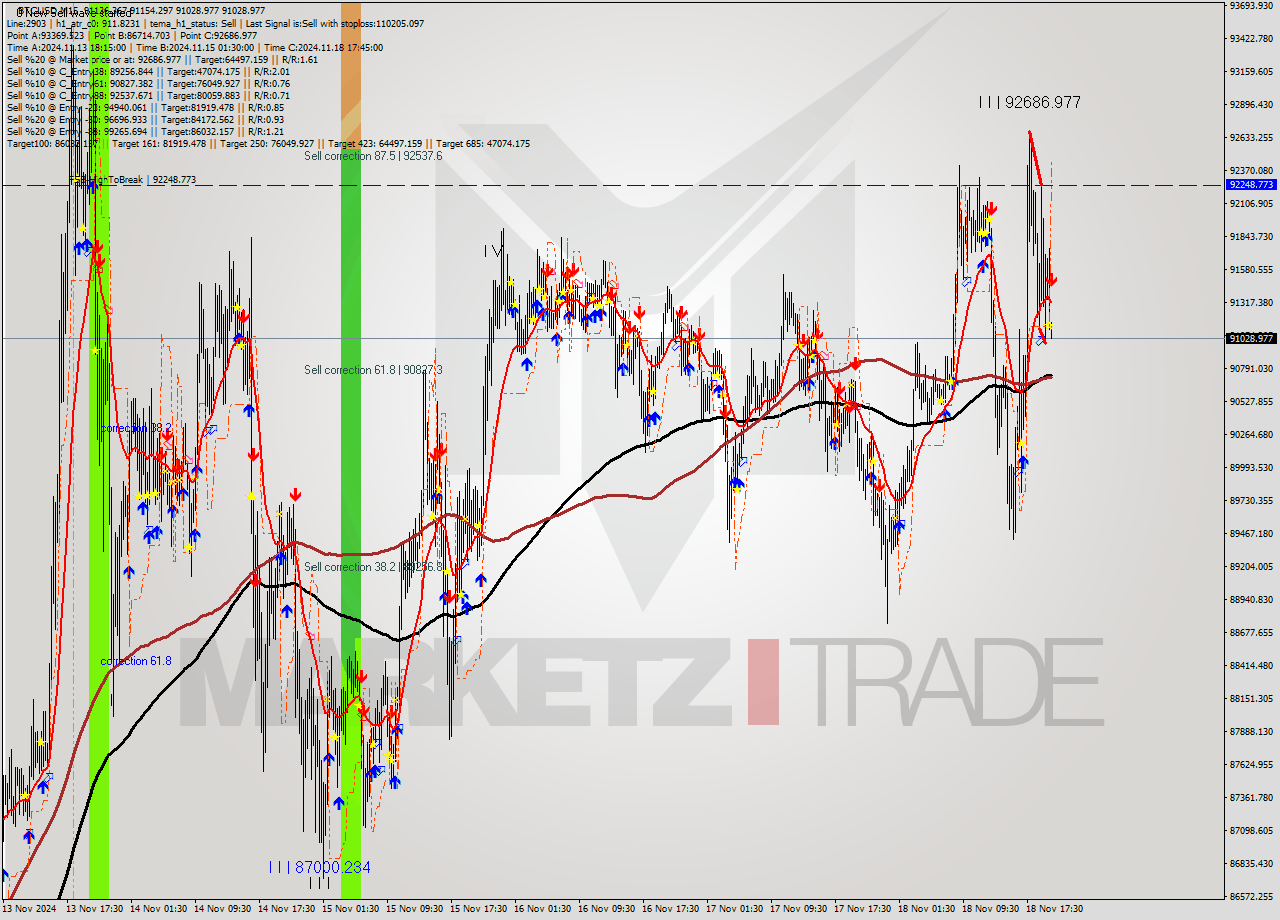Screen dimensions: 1280x920
Task: Click '18 Nov 17:30' on time axis
Action: (x=1055, y=909)
